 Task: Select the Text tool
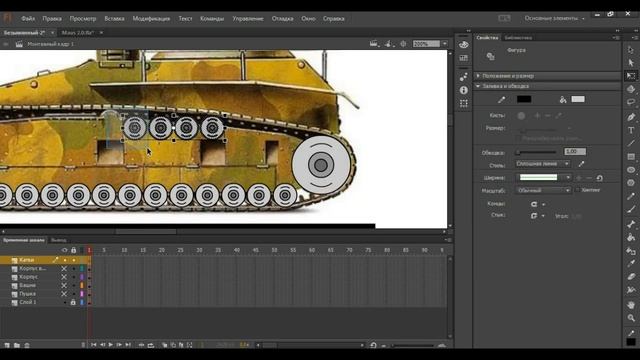pyautogui.click(x=631, y=130)
